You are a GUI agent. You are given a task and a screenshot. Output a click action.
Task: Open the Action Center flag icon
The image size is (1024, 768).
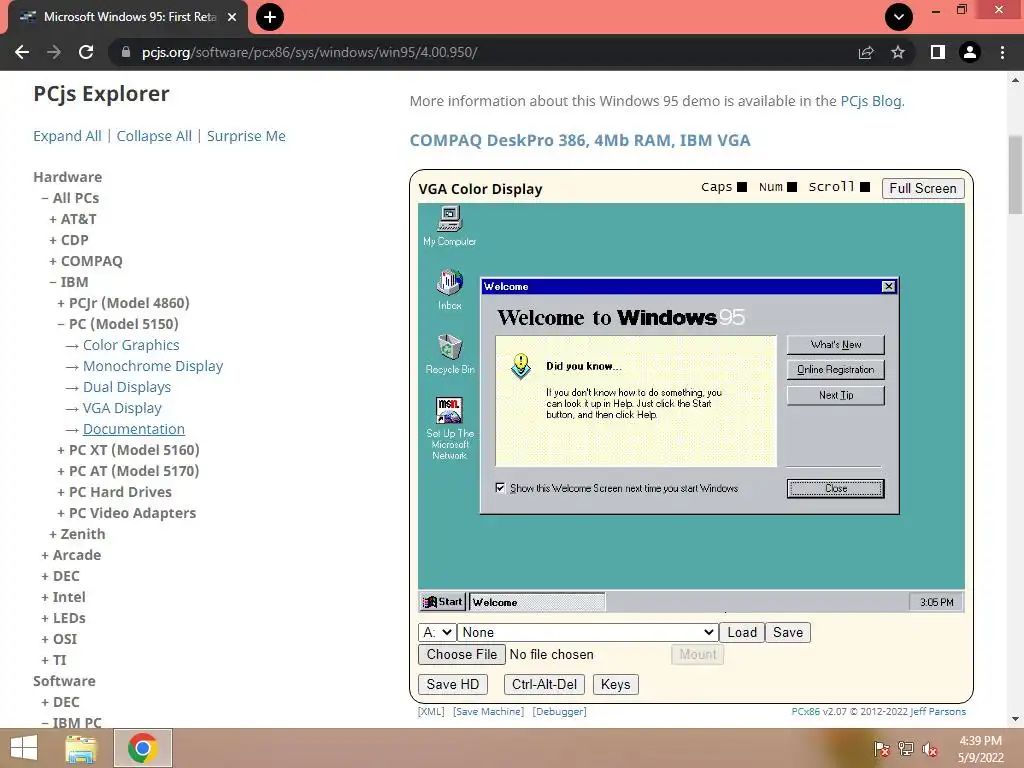coord(882,749)
